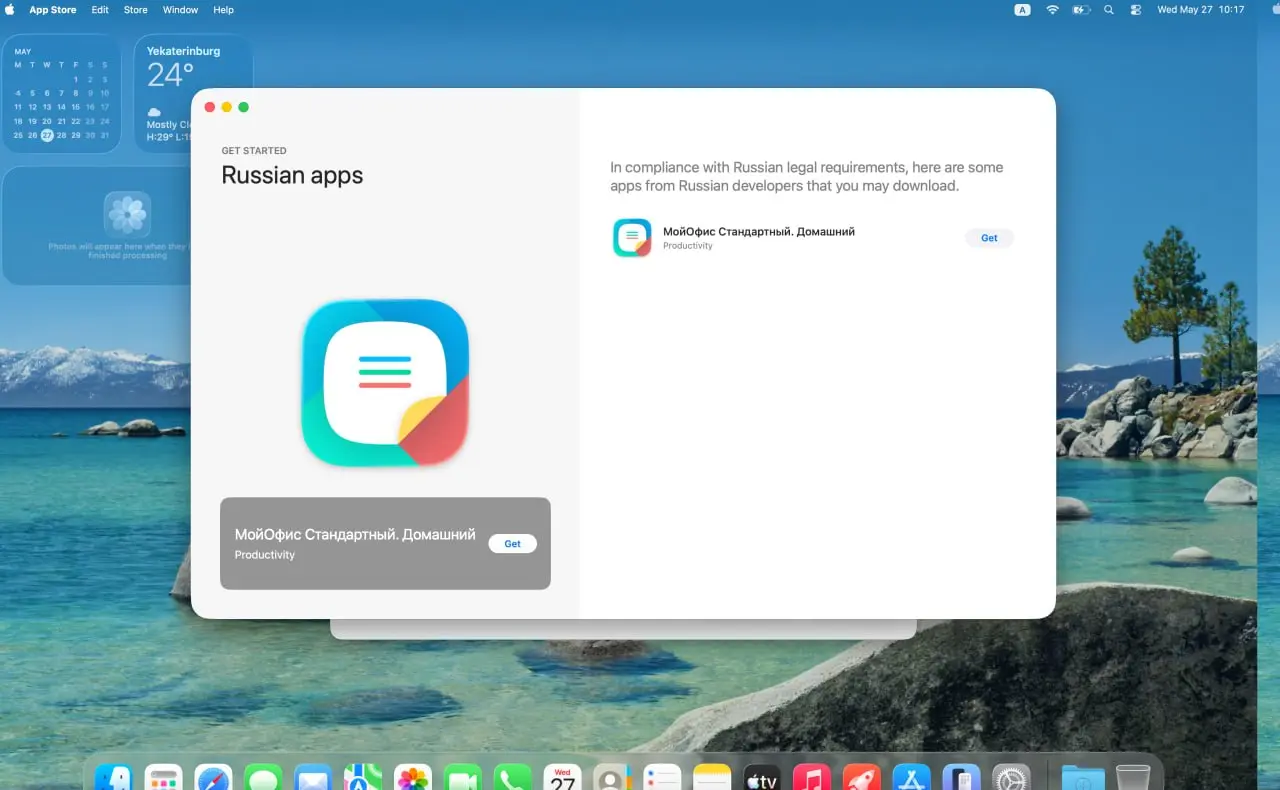
Task: Open the Edit menu
Action: [x=100, y=10]
